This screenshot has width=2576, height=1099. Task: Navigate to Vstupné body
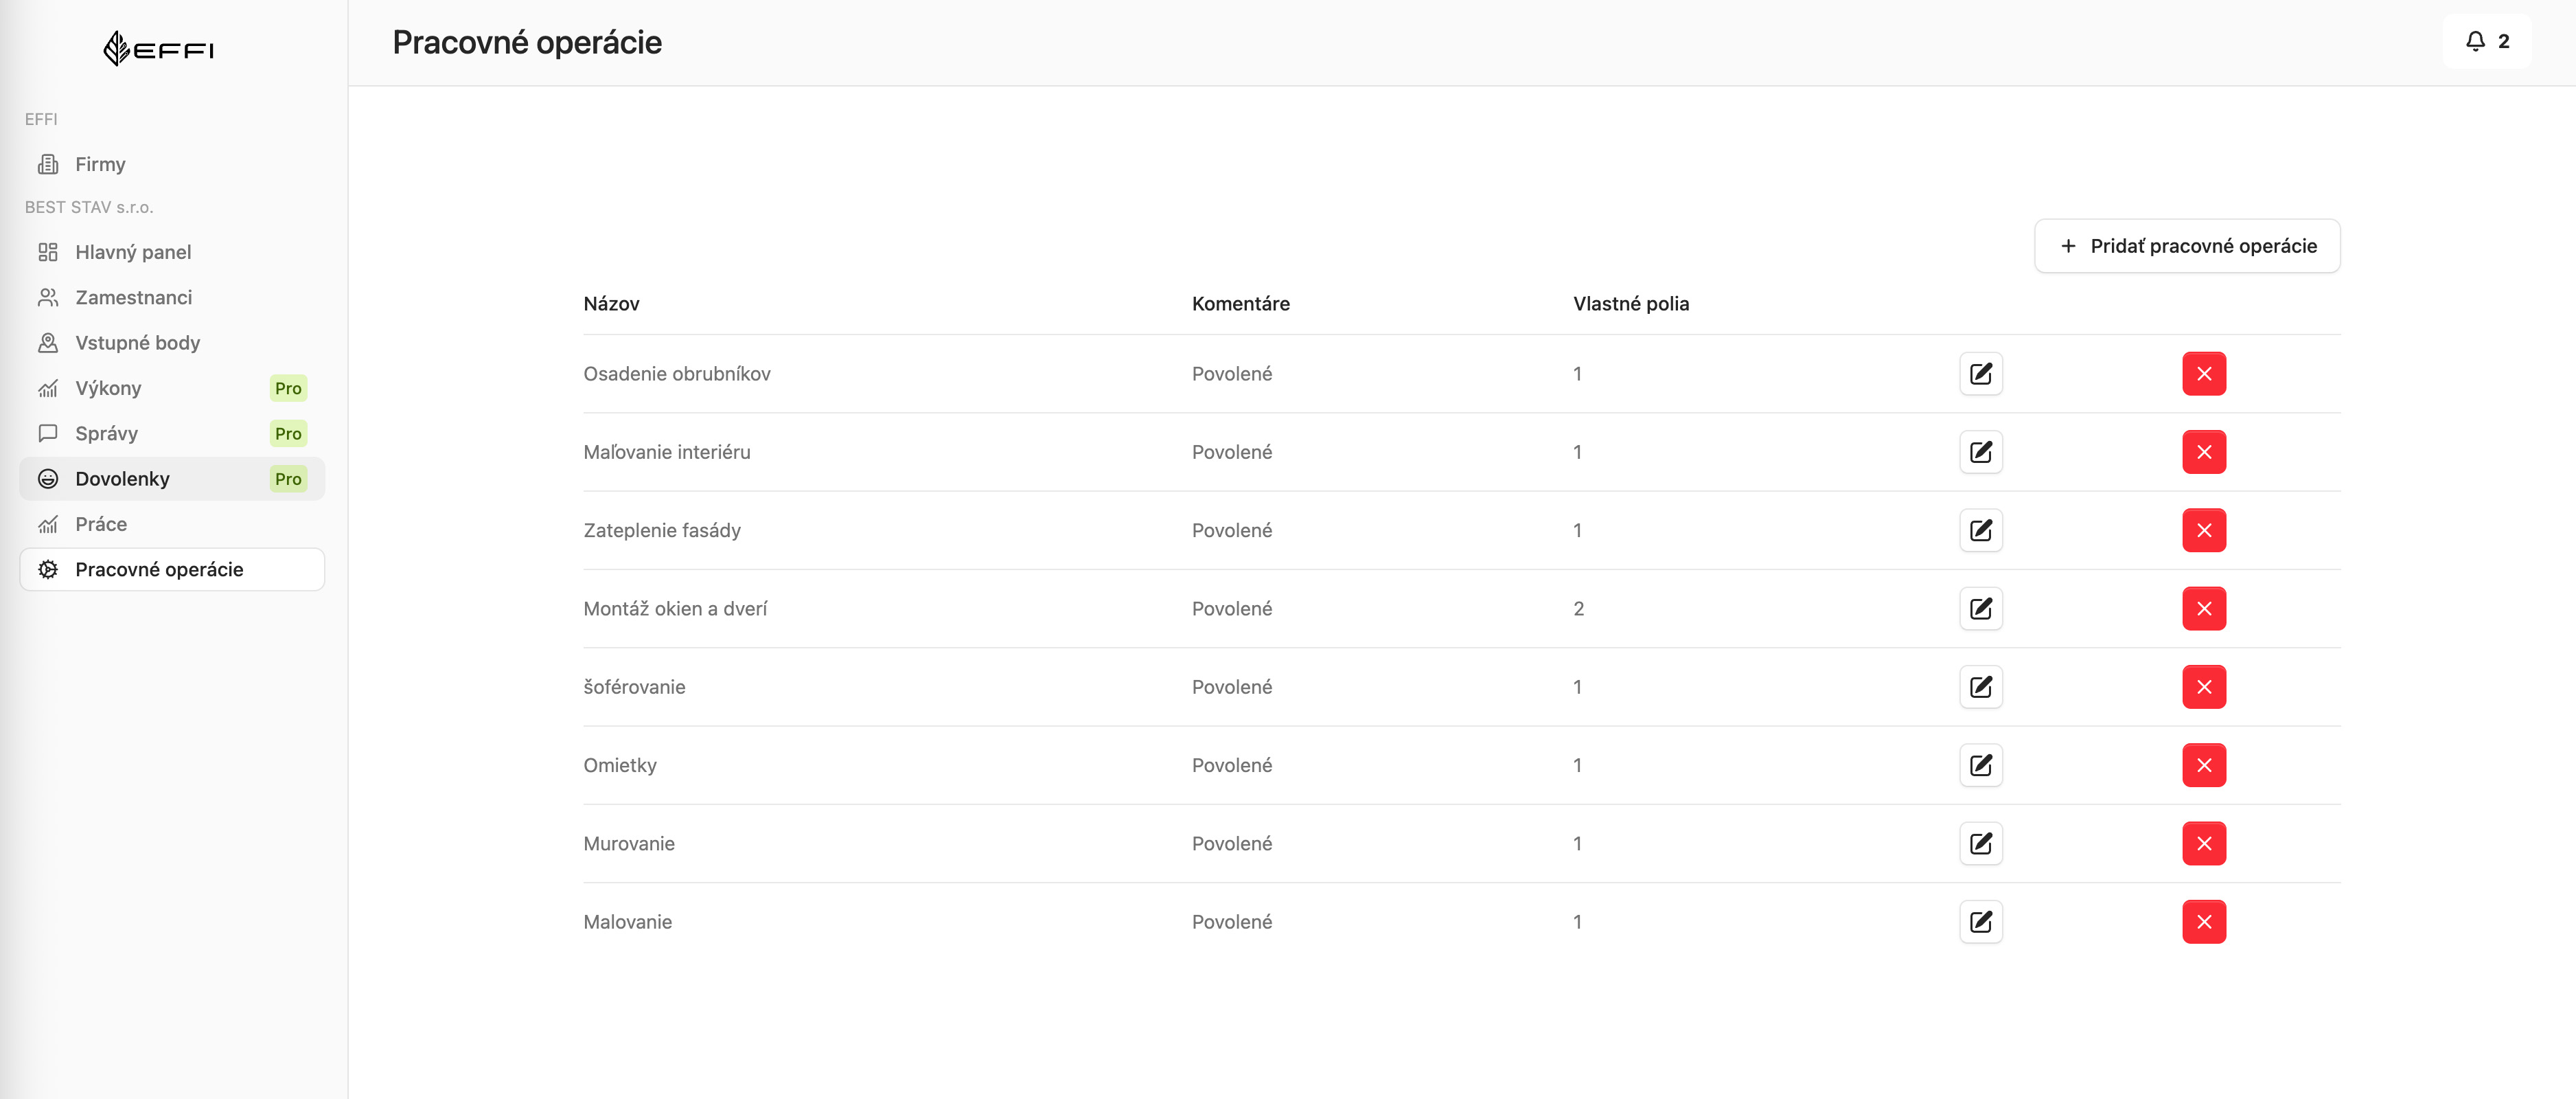137,343
